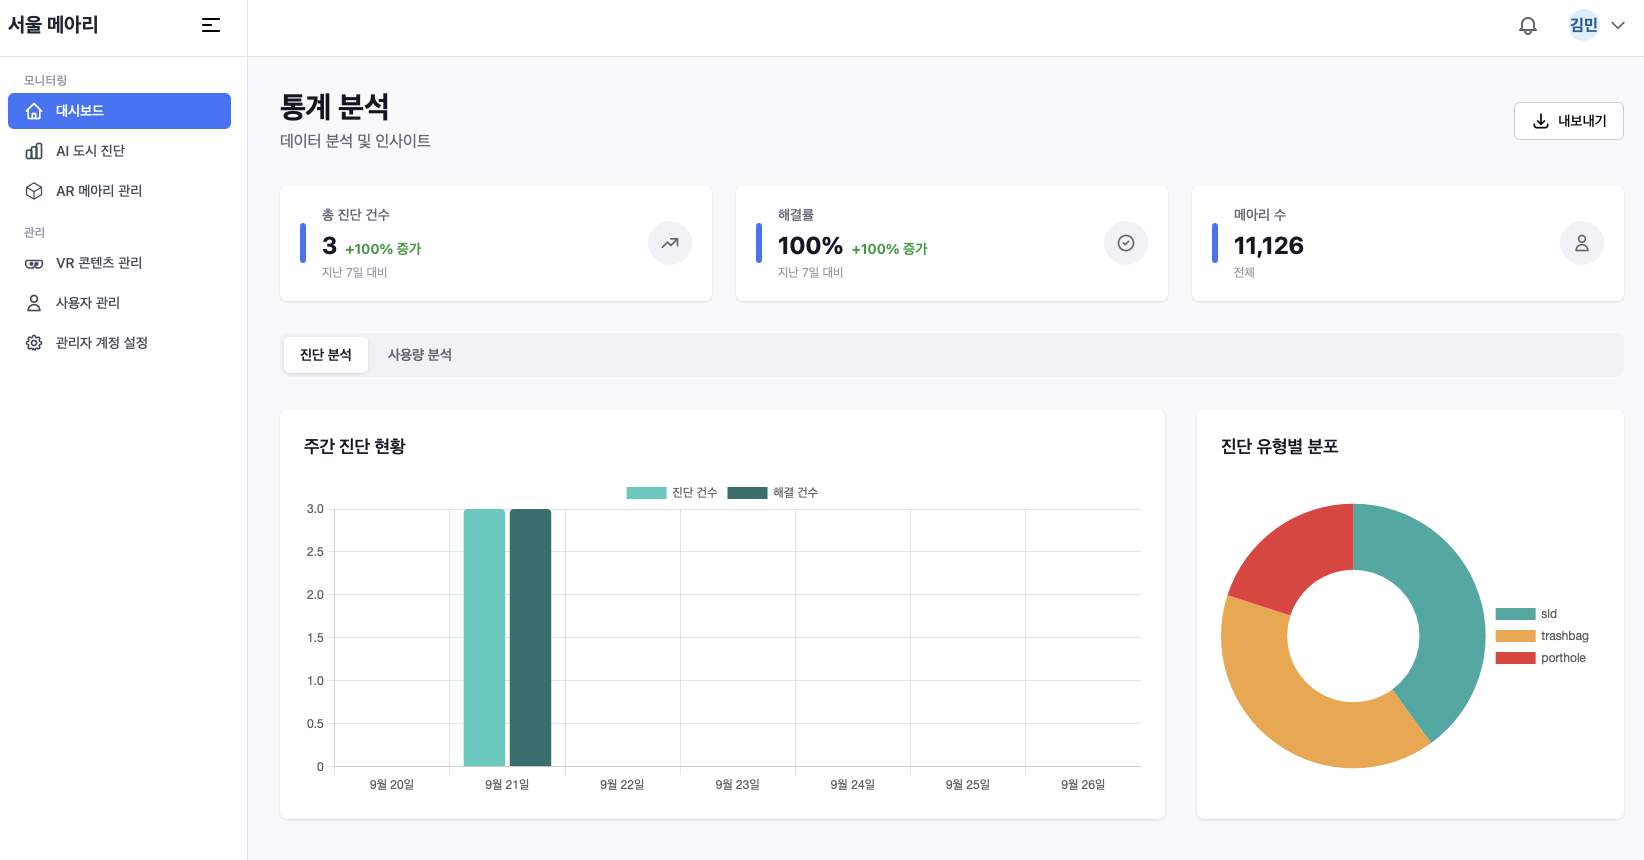Click the 서울 메아리 logo title
The image size is (1644, 860).
point(53,25)
